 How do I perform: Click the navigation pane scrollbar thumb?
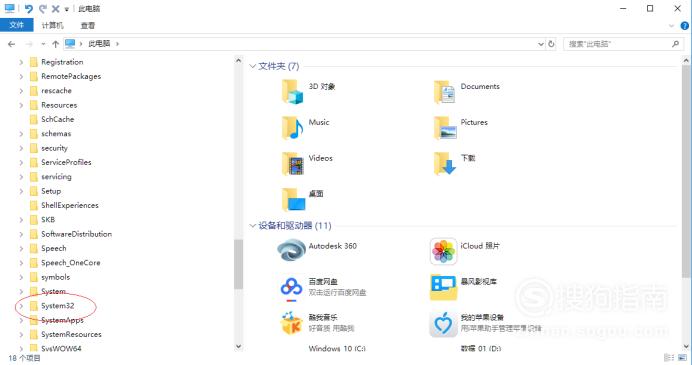238,264
